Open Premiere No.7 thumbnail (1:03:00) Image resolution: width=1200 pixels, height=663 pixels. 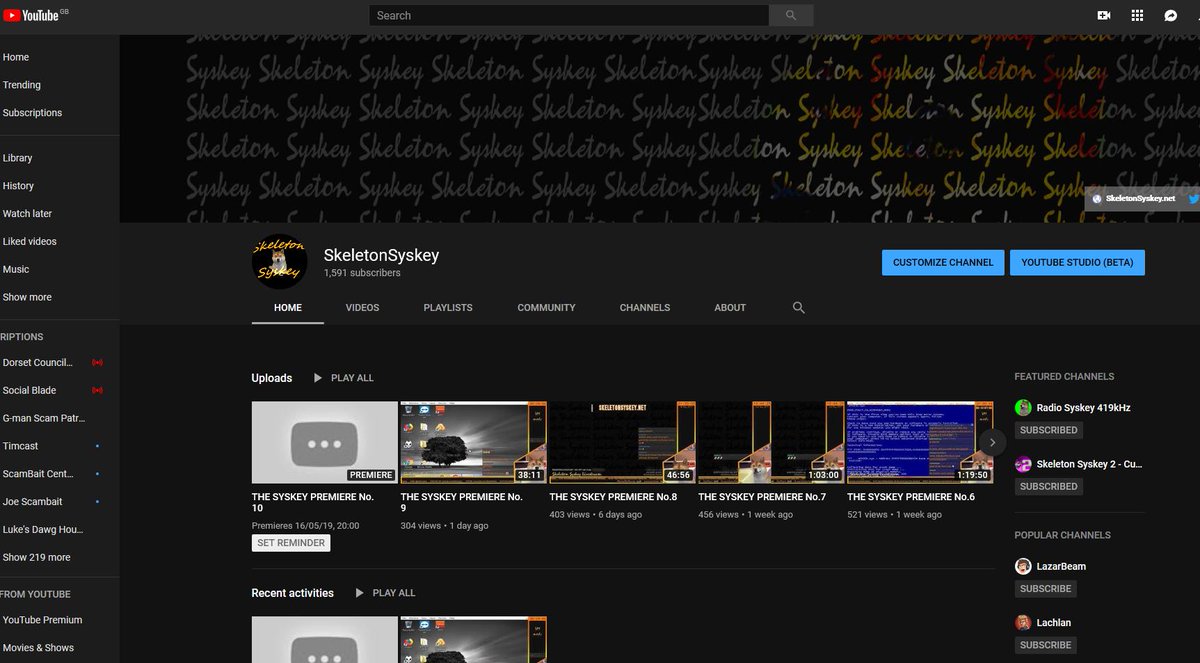(x=771, y=443)
